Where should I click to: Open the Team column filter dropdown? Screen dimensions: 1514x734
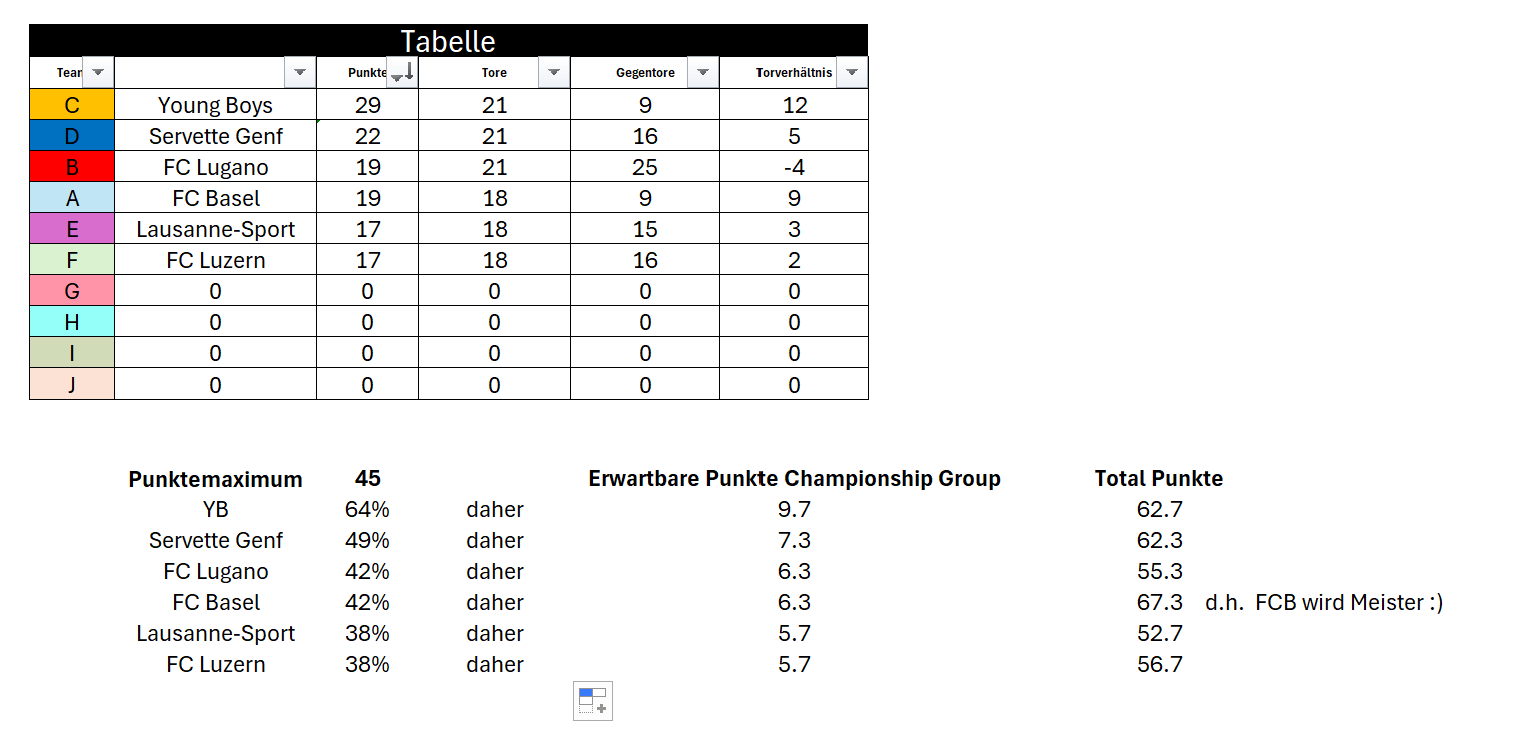(97, 72)
